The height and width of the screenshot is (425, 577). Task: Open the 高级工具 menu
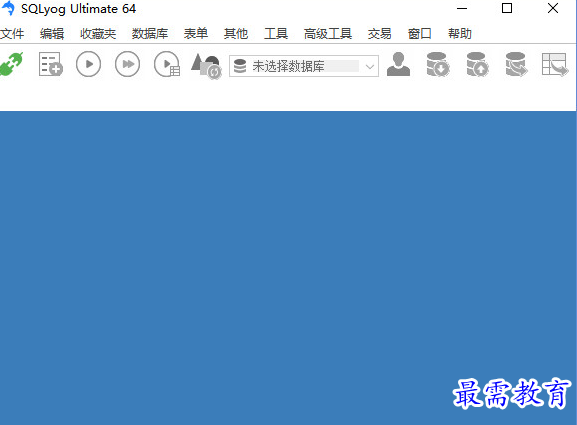pos(328,34)
